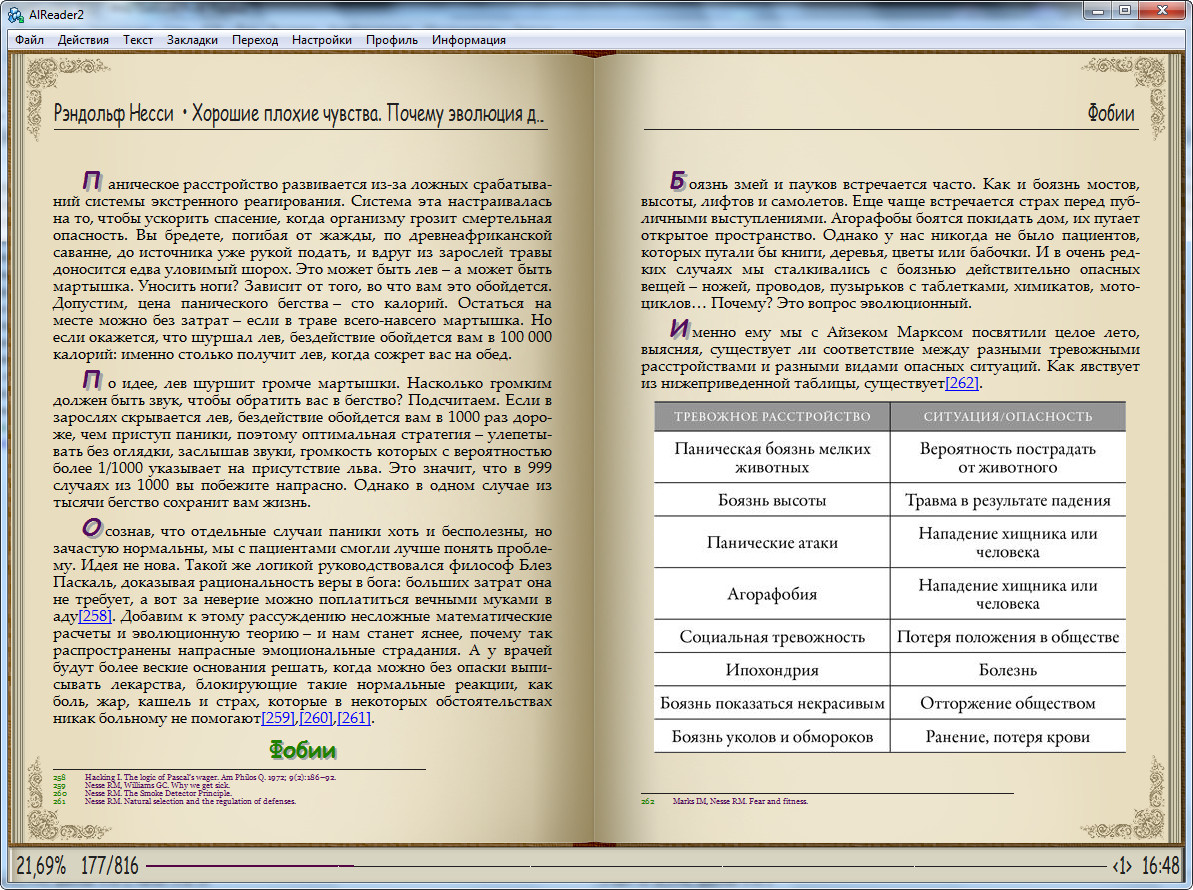Click drop cap Б in paragraph Боязнь змей
Screen dimensions: 1193x890
pos(678,181)
